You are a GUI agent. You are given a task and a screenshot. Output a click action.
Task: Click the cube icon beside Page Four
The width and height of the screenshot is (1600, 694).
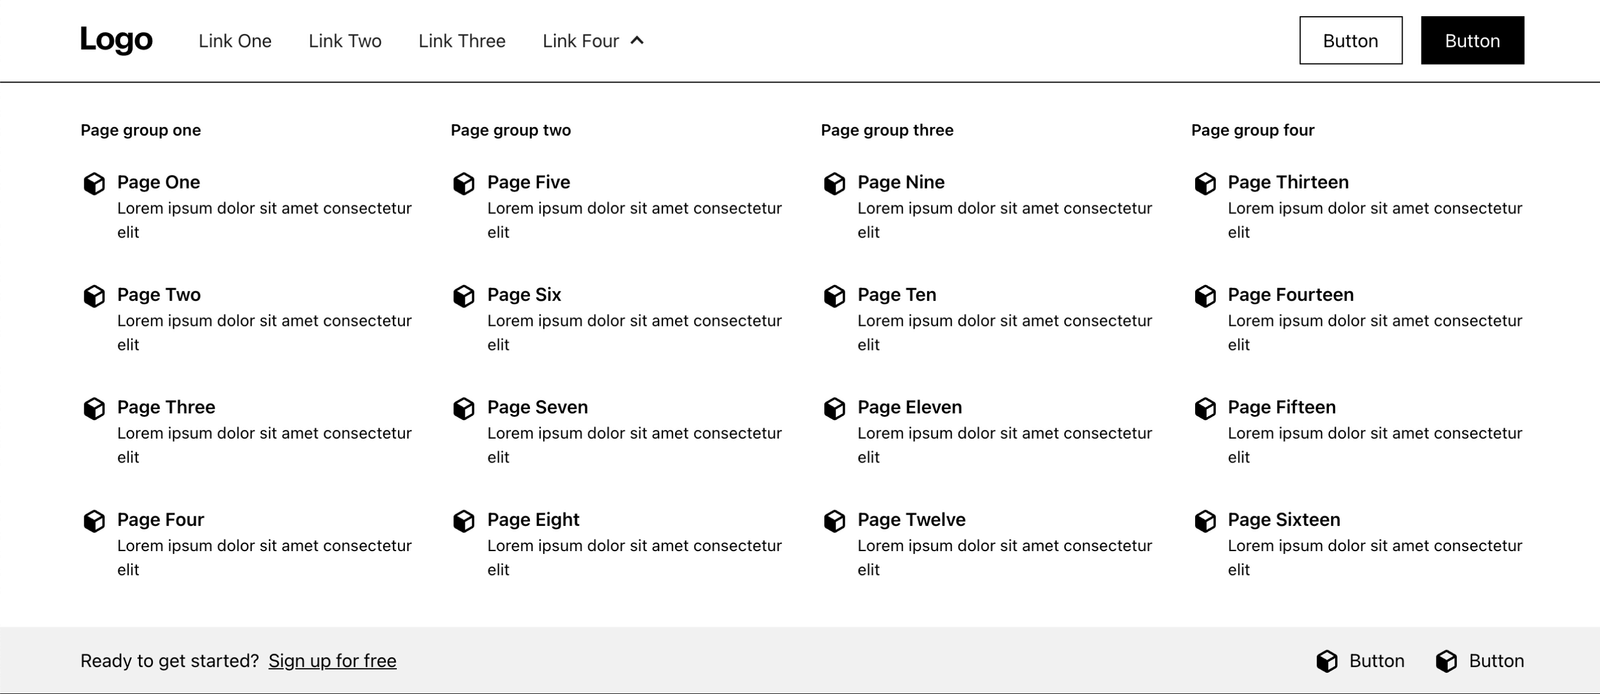(94, 521)
